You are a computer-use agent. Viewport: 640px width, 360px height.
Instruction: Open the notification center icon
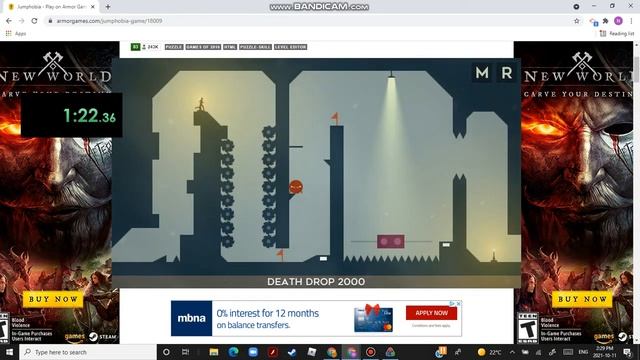tap(627, 352)
